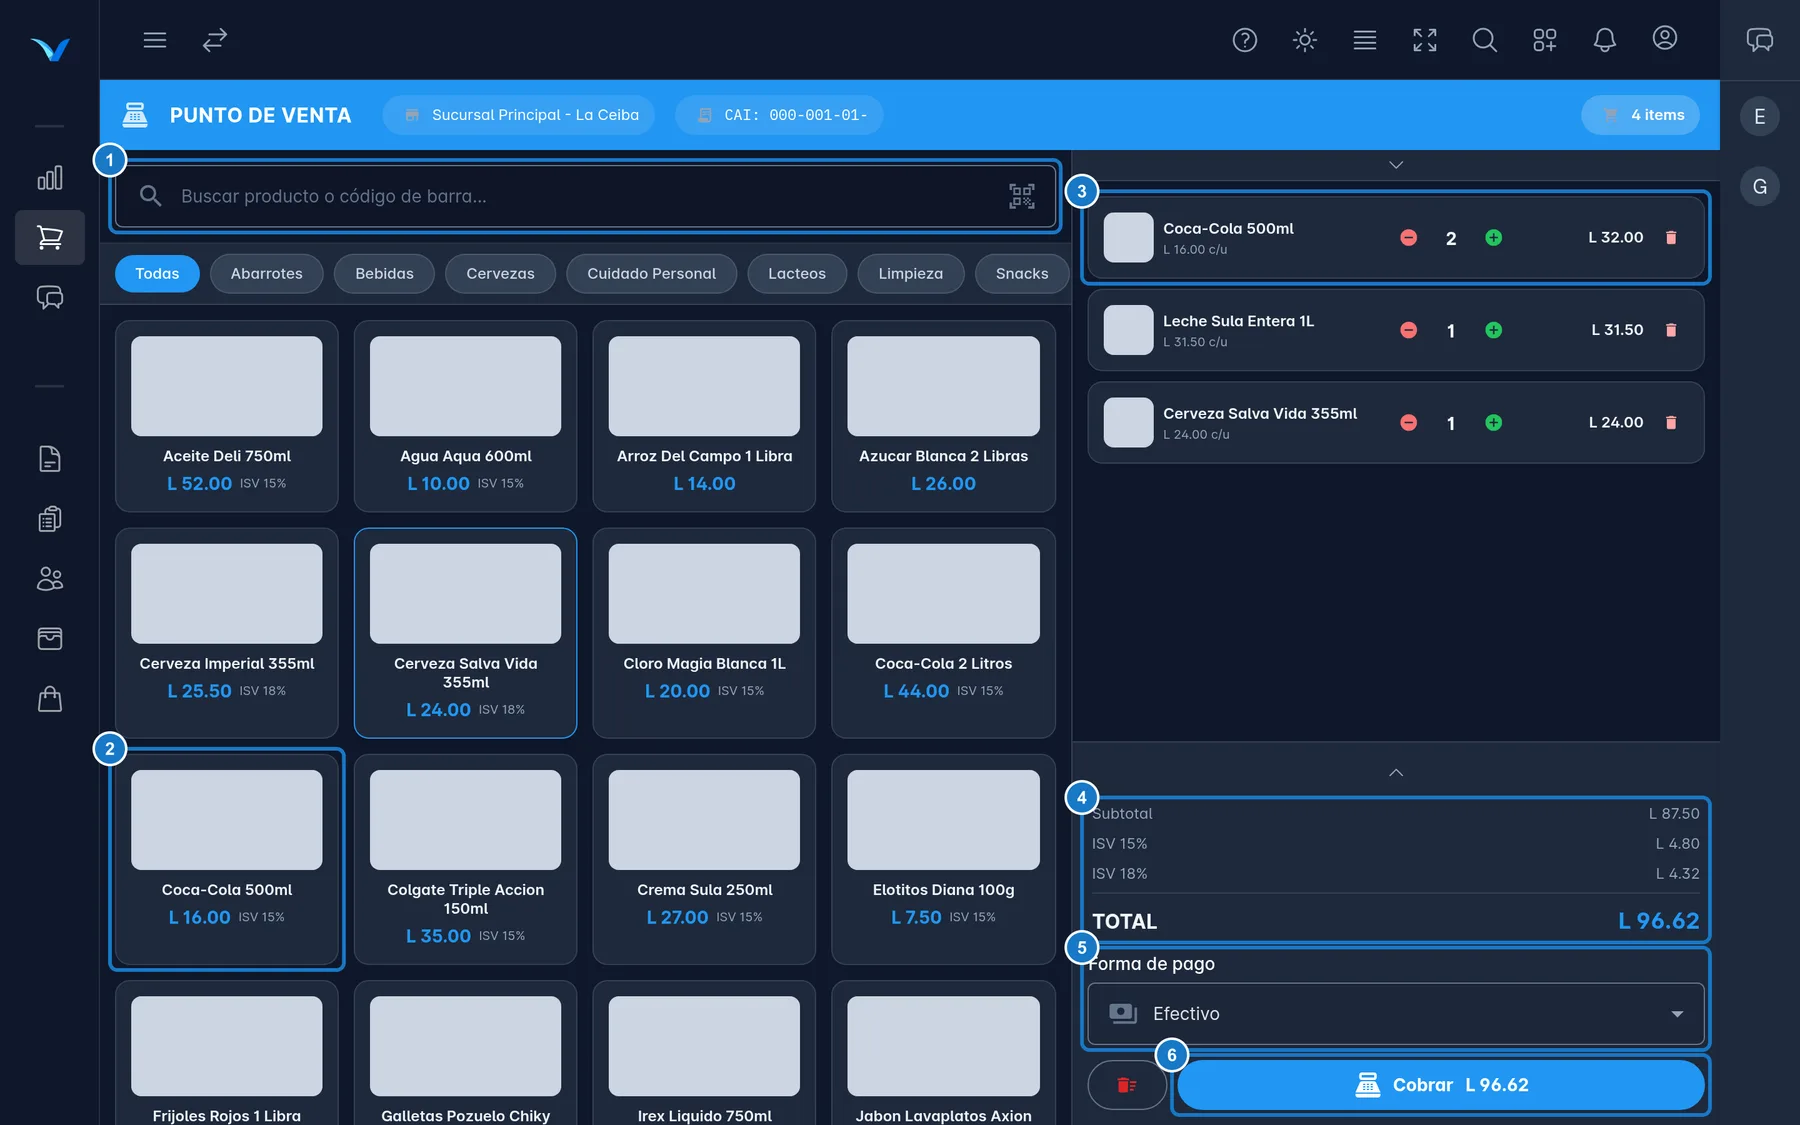Open the hamburger menu in top bar
Screen dimensions: 1800x1125
[x=154, y=40]
